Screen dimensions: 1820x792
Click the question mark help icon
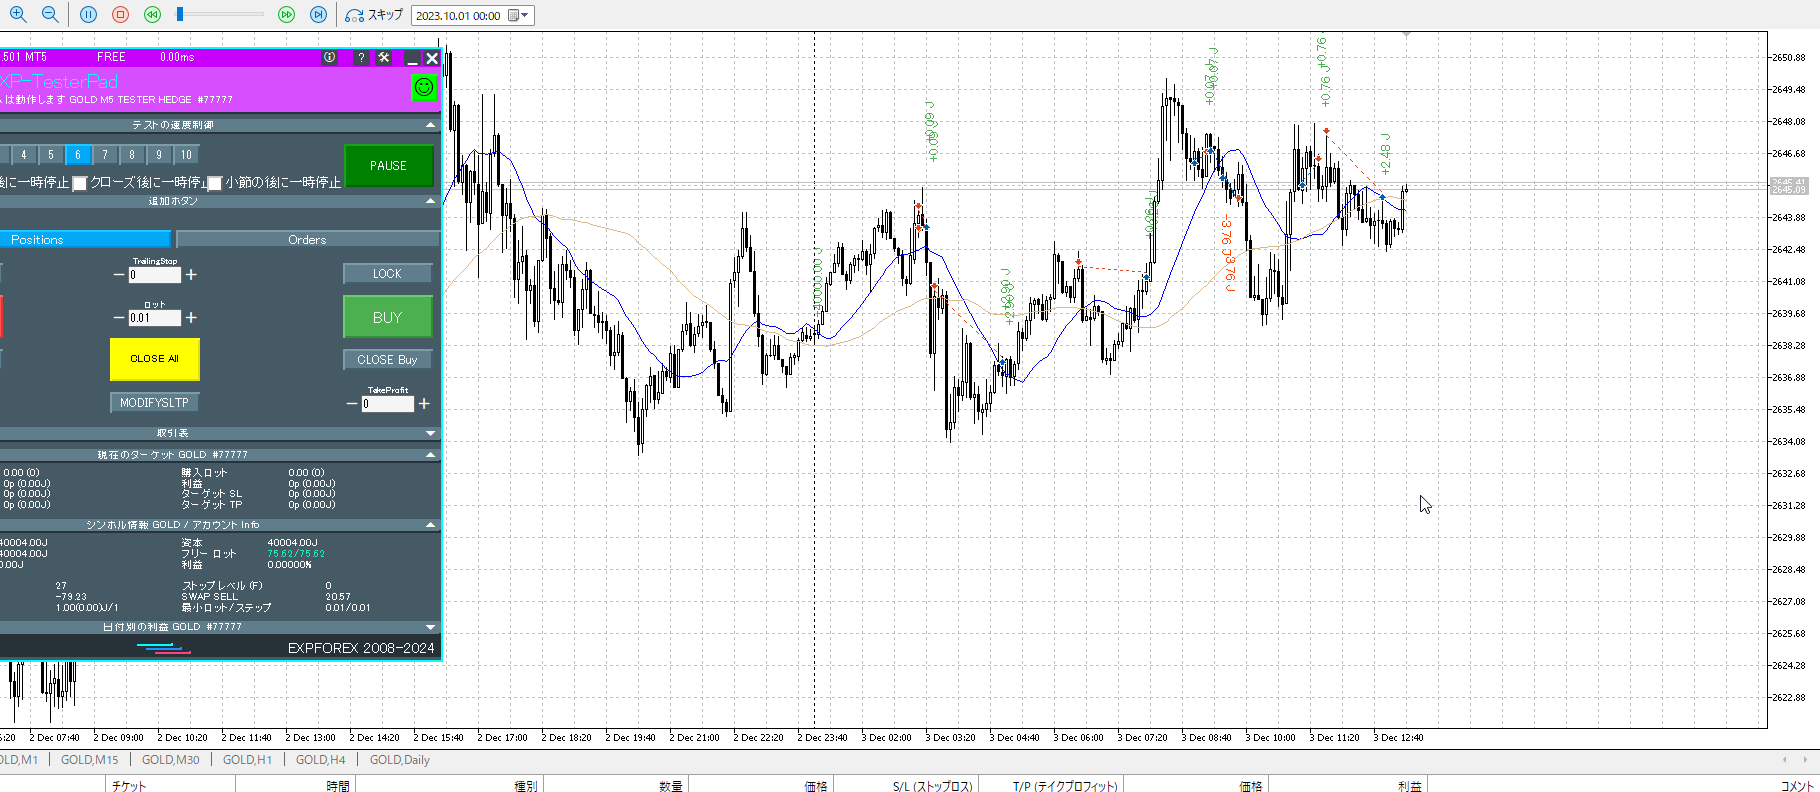tap(361, 58)
